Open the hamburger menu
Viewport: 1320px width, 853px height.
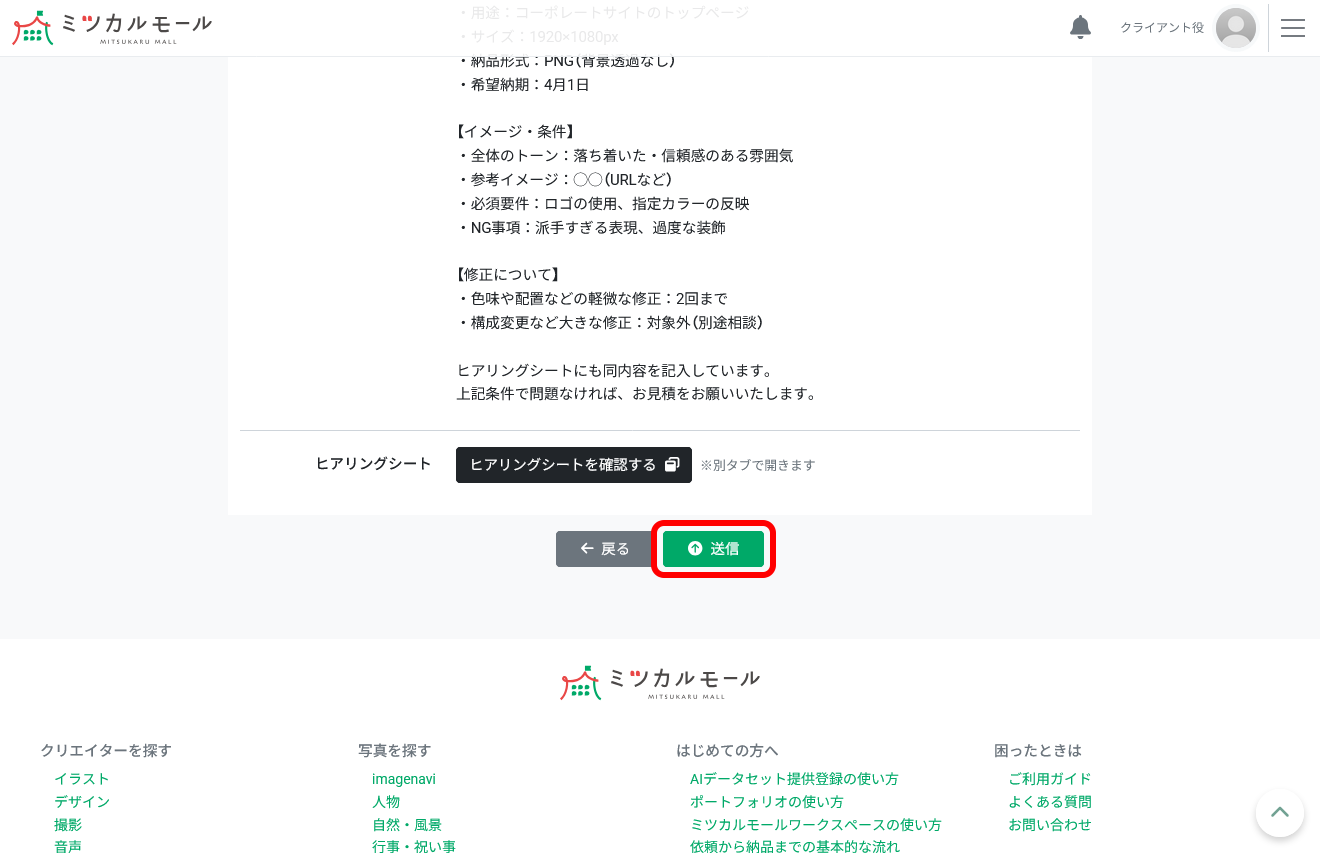[x=1293, y=28]
